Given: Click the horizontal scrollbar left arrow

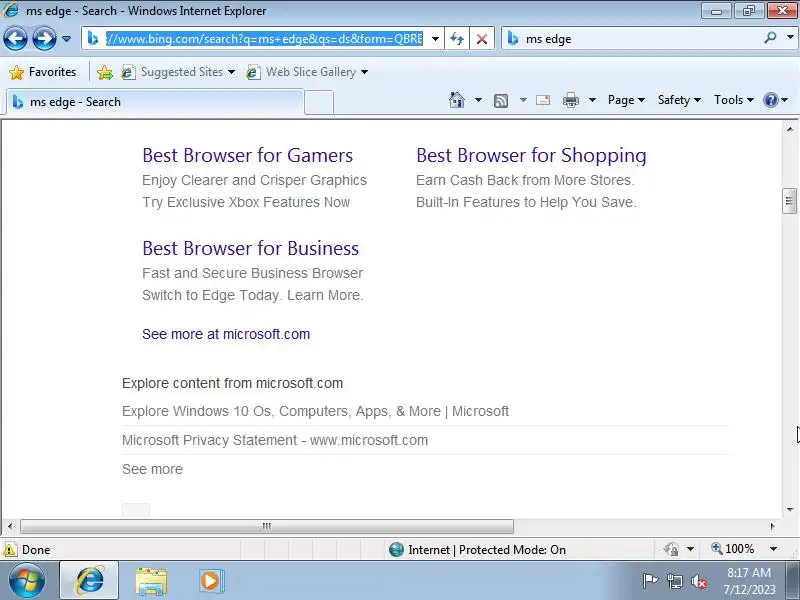Looking at the screenshot, I should [10, 526].
